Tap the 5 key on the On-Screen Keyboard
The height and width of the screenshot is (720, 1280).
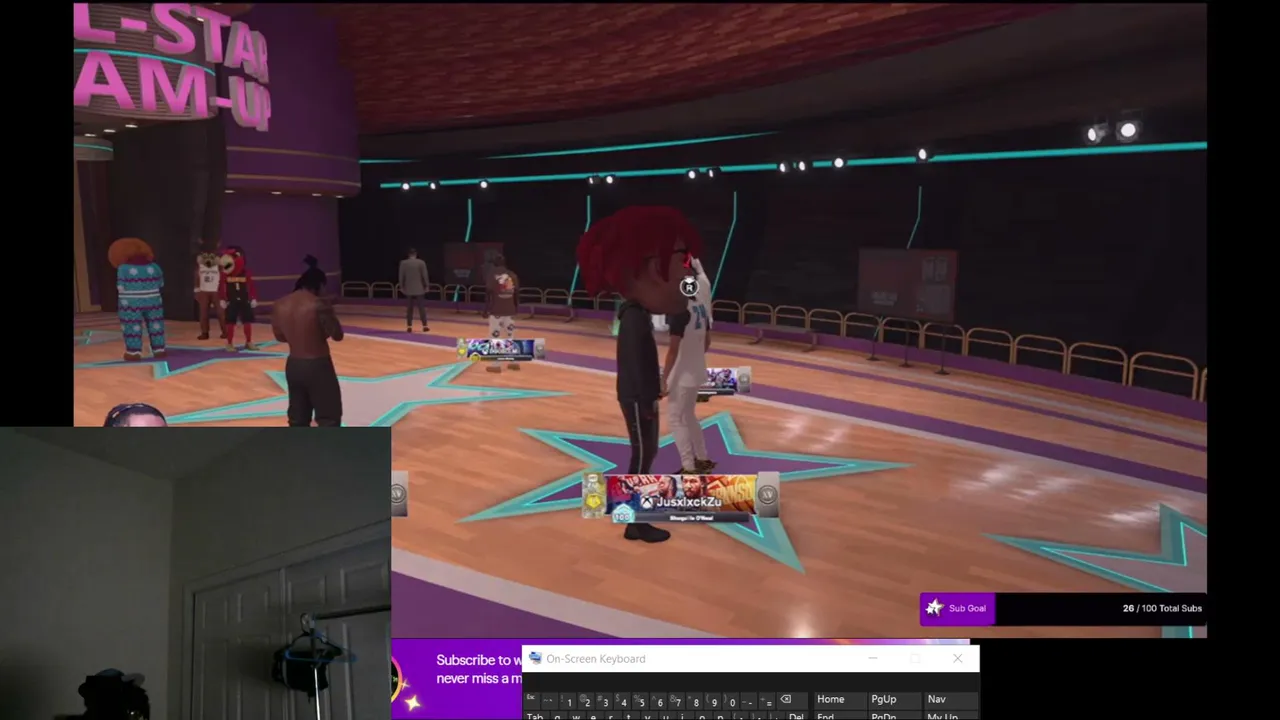(x=641, y=700)
